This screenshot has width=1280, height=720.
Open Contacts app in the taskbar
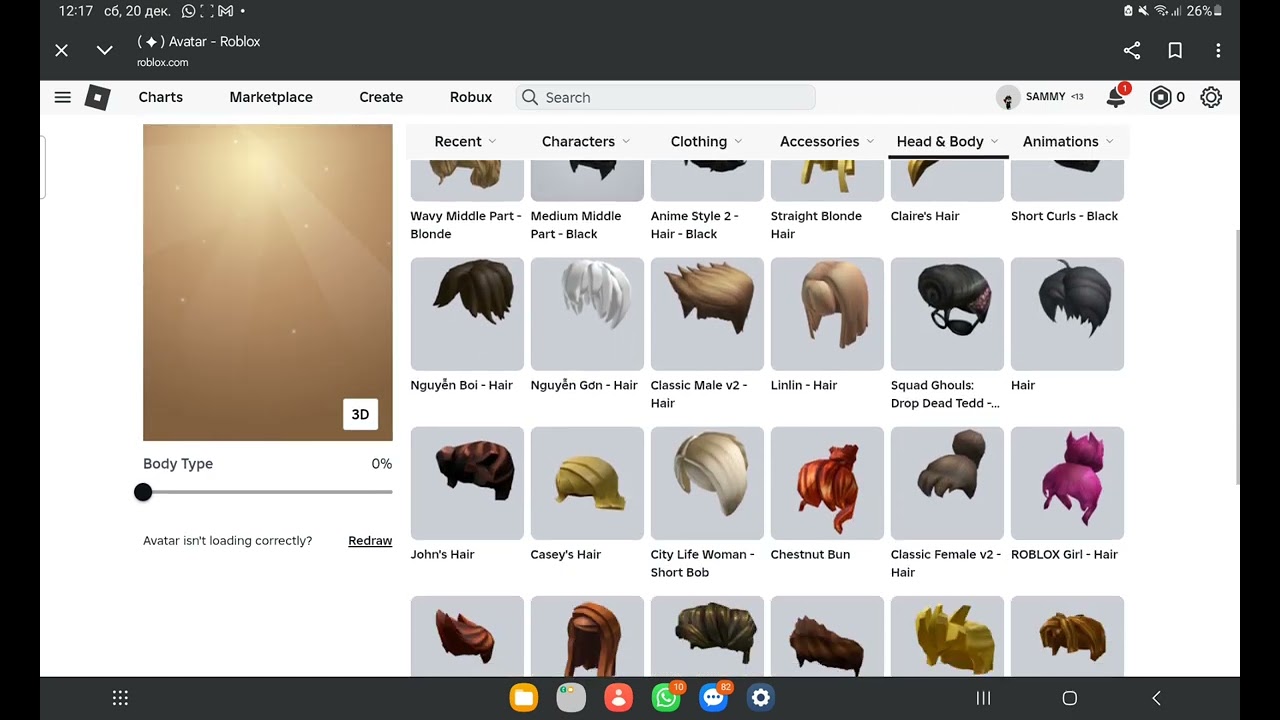point(619,698)
